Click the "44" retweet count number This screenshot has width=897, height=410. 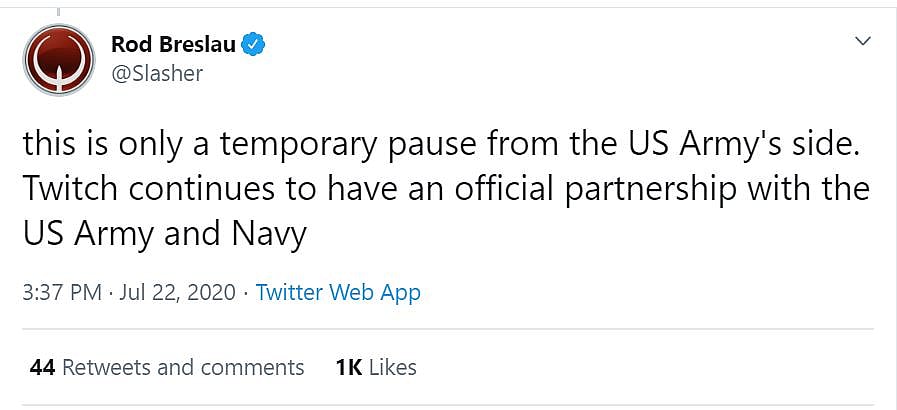[42, 367]
